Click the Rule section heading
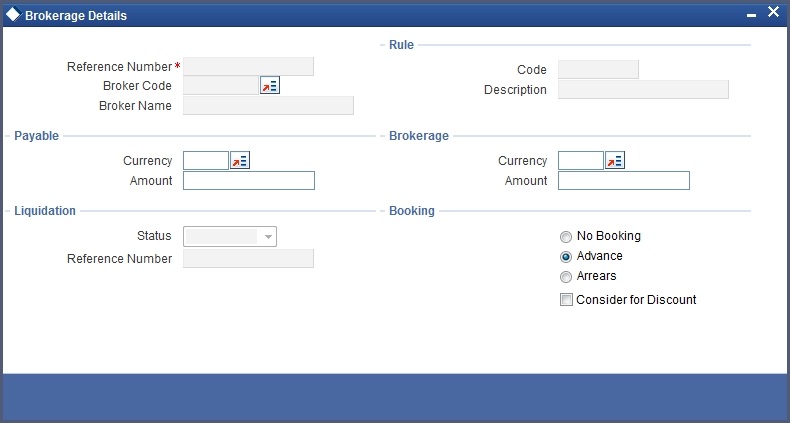 [402, 45]
